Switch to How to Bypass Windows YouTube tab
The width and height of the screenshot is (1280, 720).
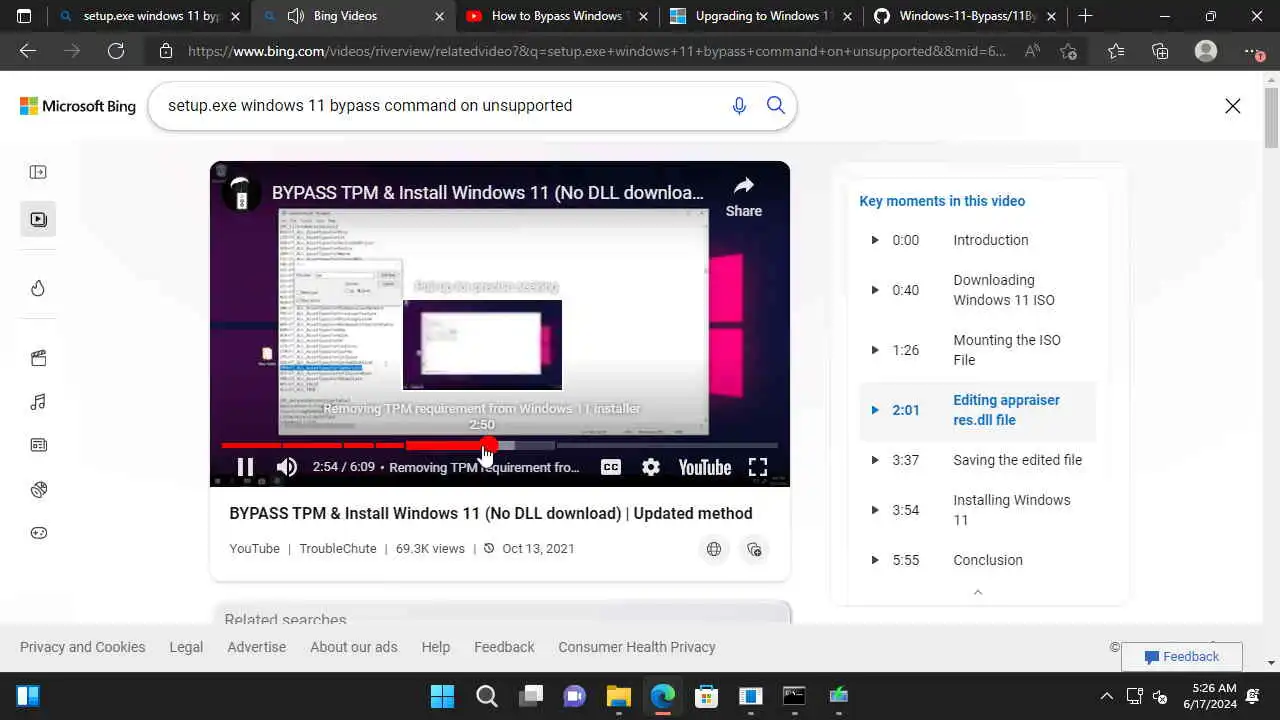point(556,16)
